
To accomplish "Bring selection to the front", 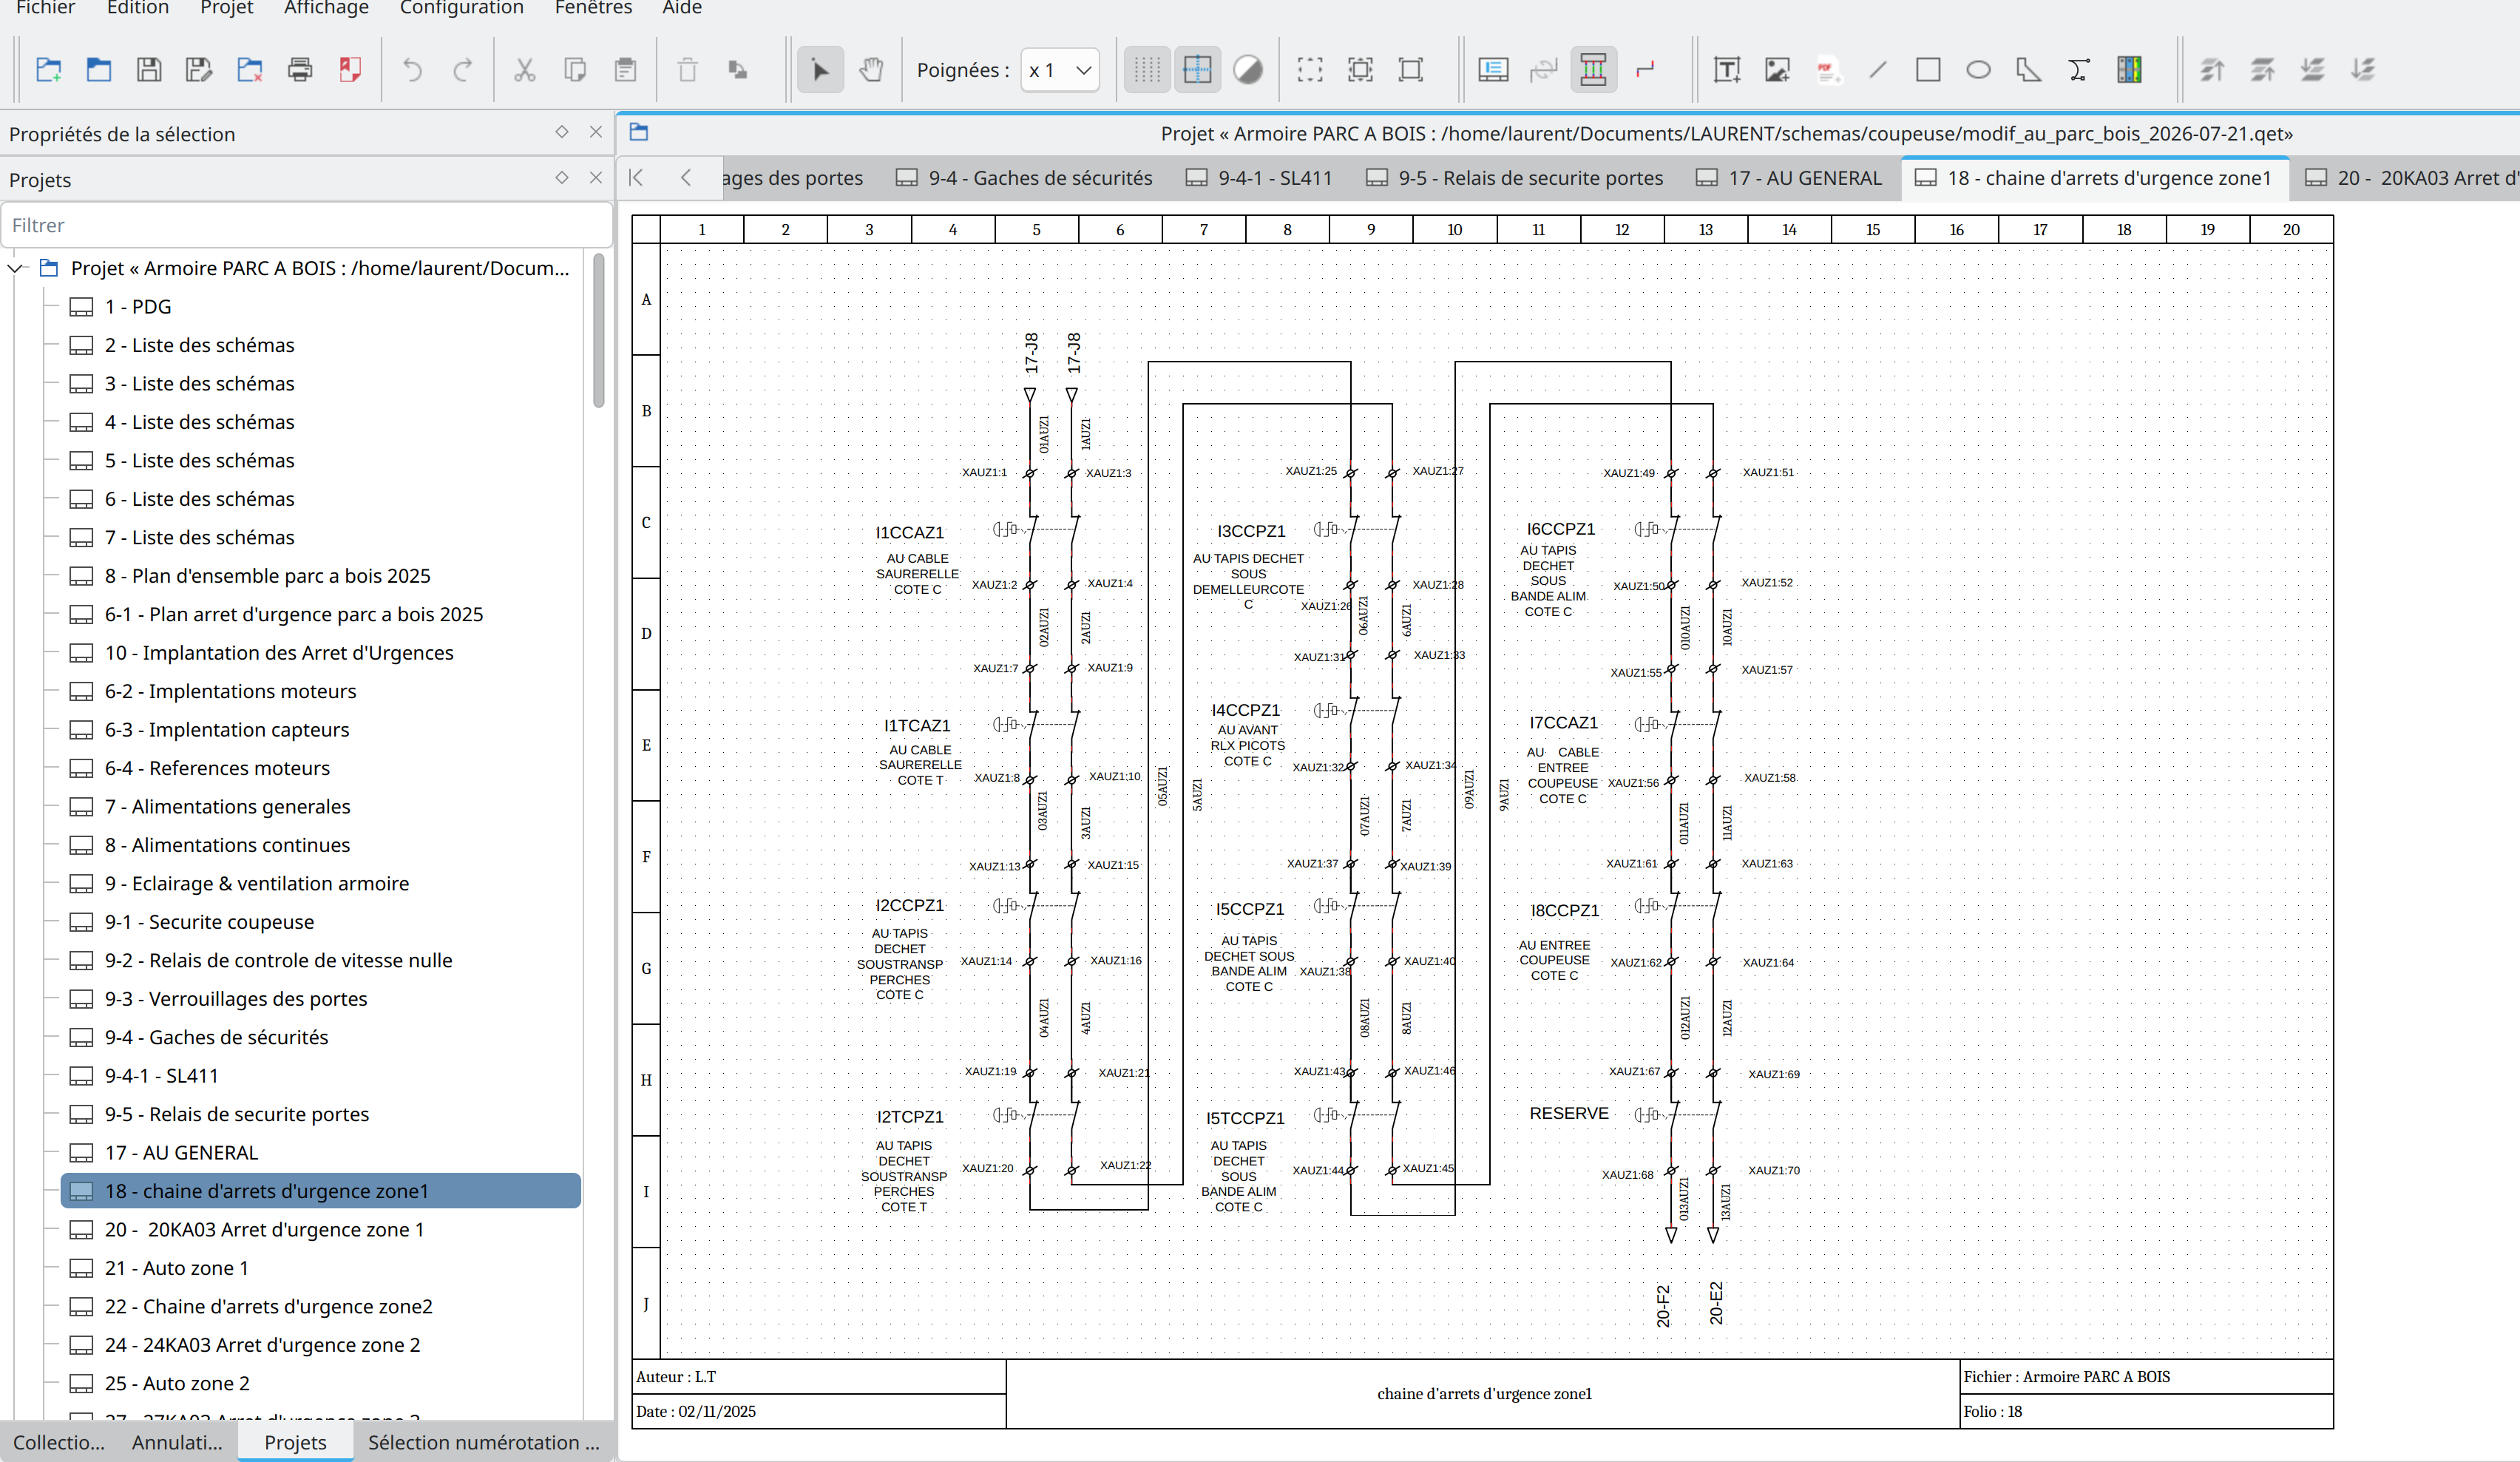I will (2212, 70).
